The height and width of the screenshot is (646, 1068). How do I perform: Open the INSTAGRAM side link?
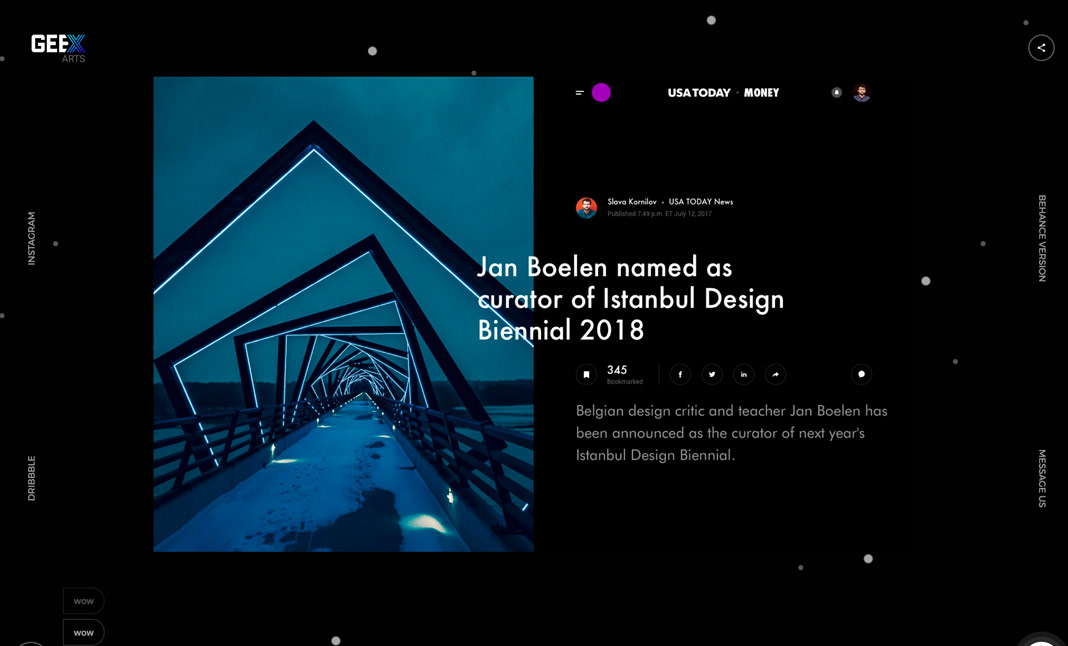coord(31,239)
